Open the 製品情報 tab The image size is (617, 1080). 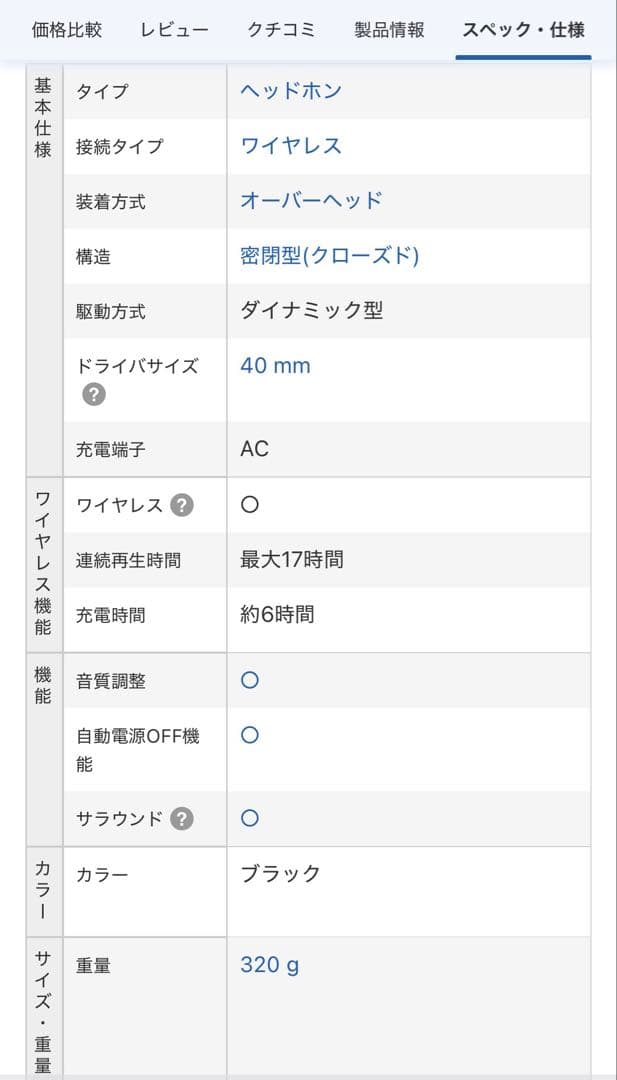(x=389, y=30)
